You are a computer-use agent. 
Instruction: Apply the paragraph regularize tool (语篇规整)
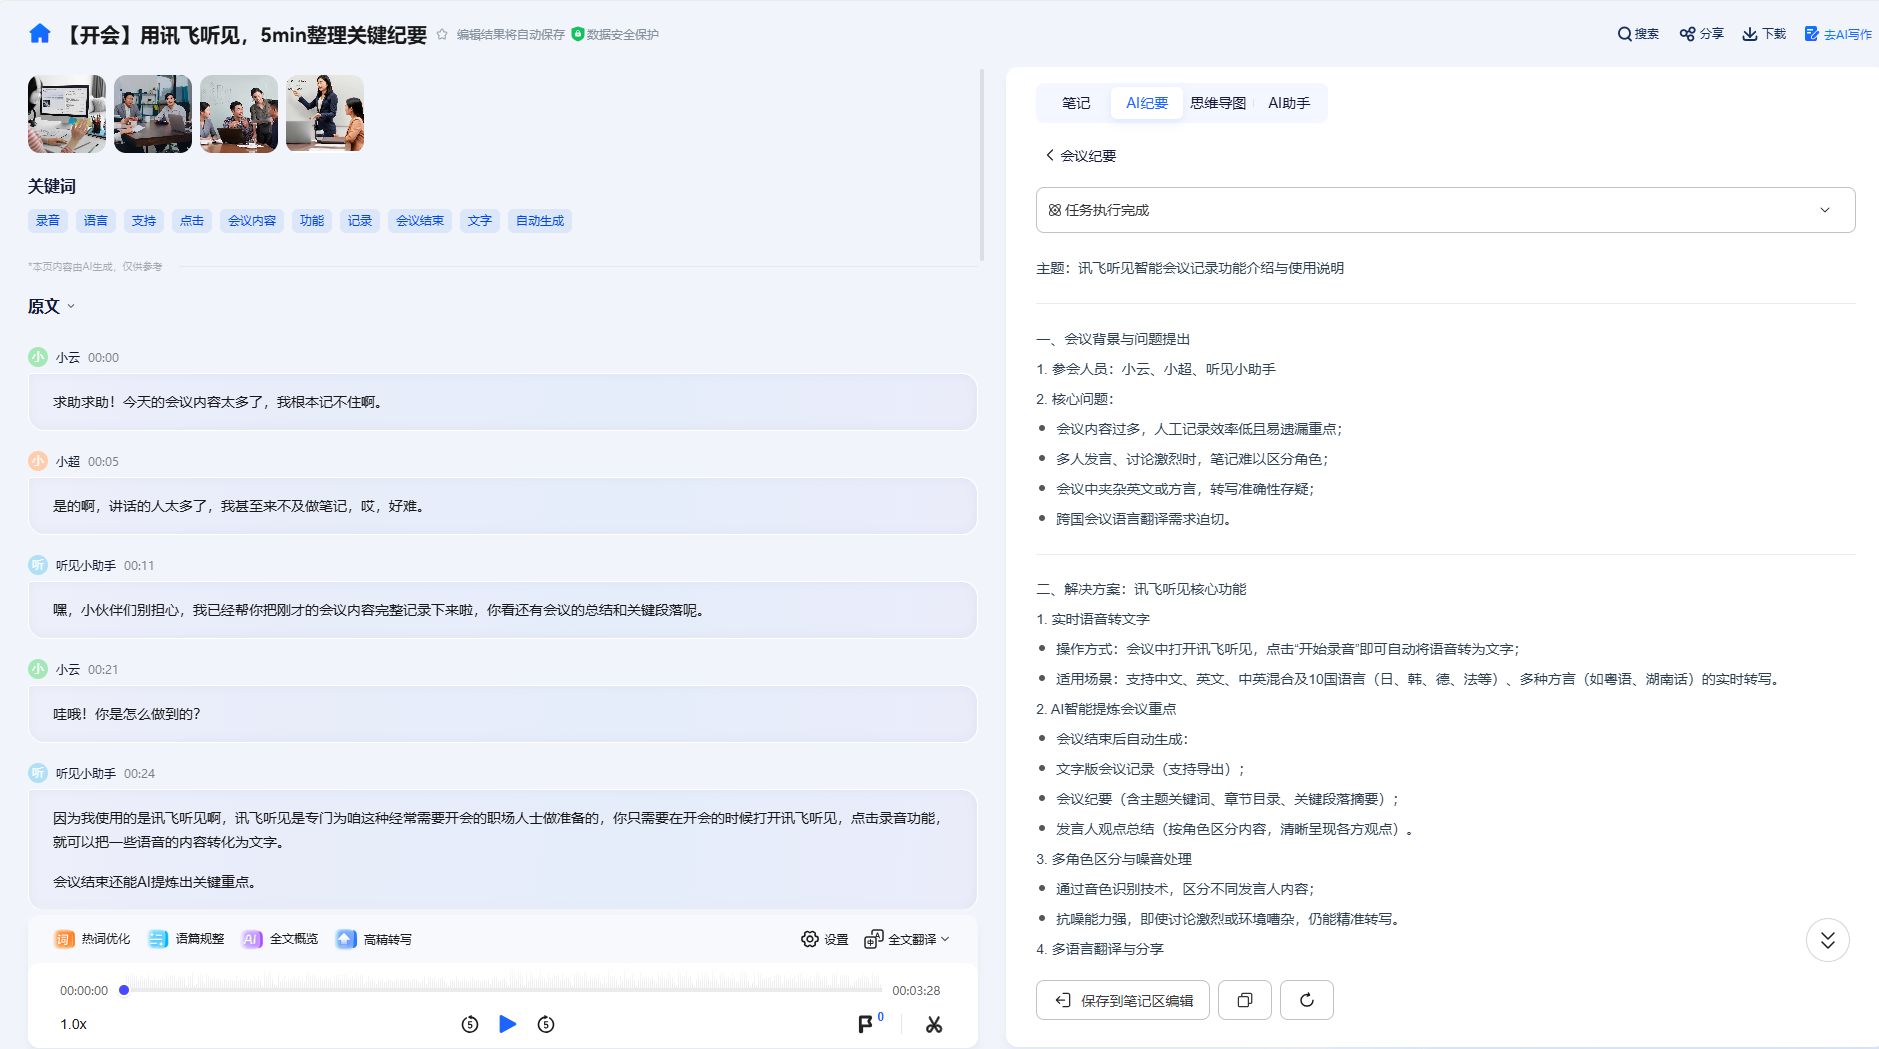[187, 939]
